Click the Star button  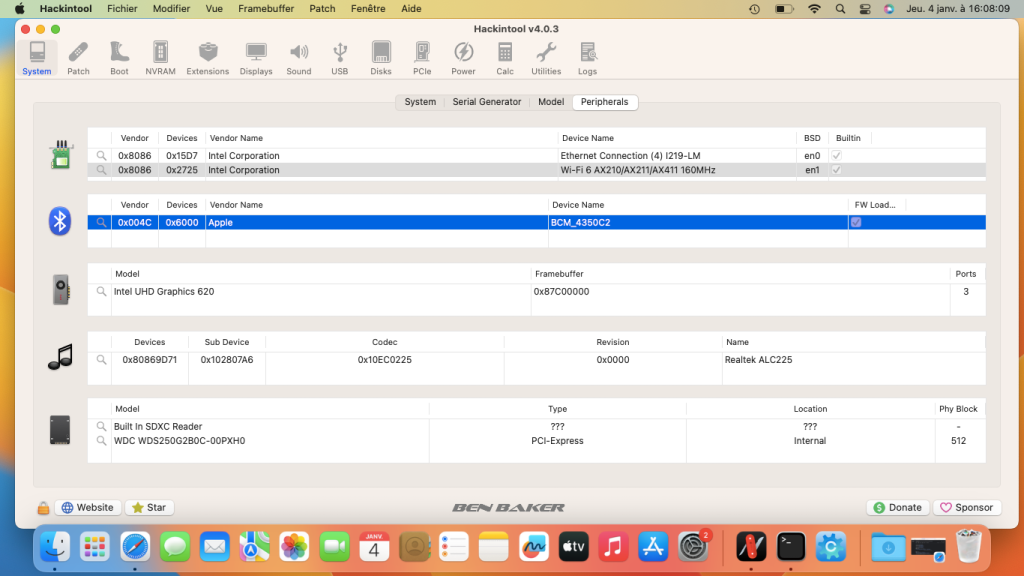click(x=149, y=507)
